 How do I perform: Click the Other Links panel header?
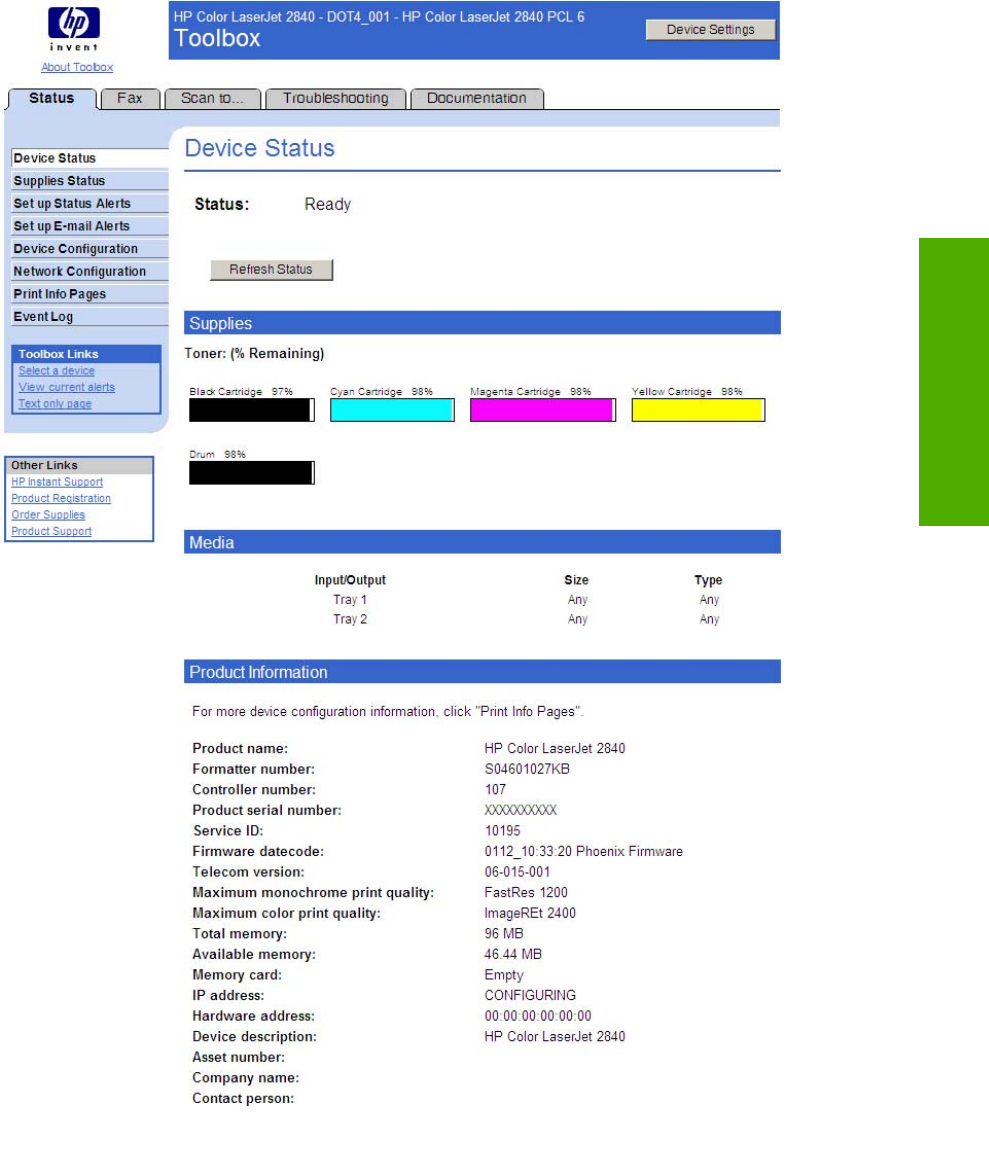tap(79, 465)
